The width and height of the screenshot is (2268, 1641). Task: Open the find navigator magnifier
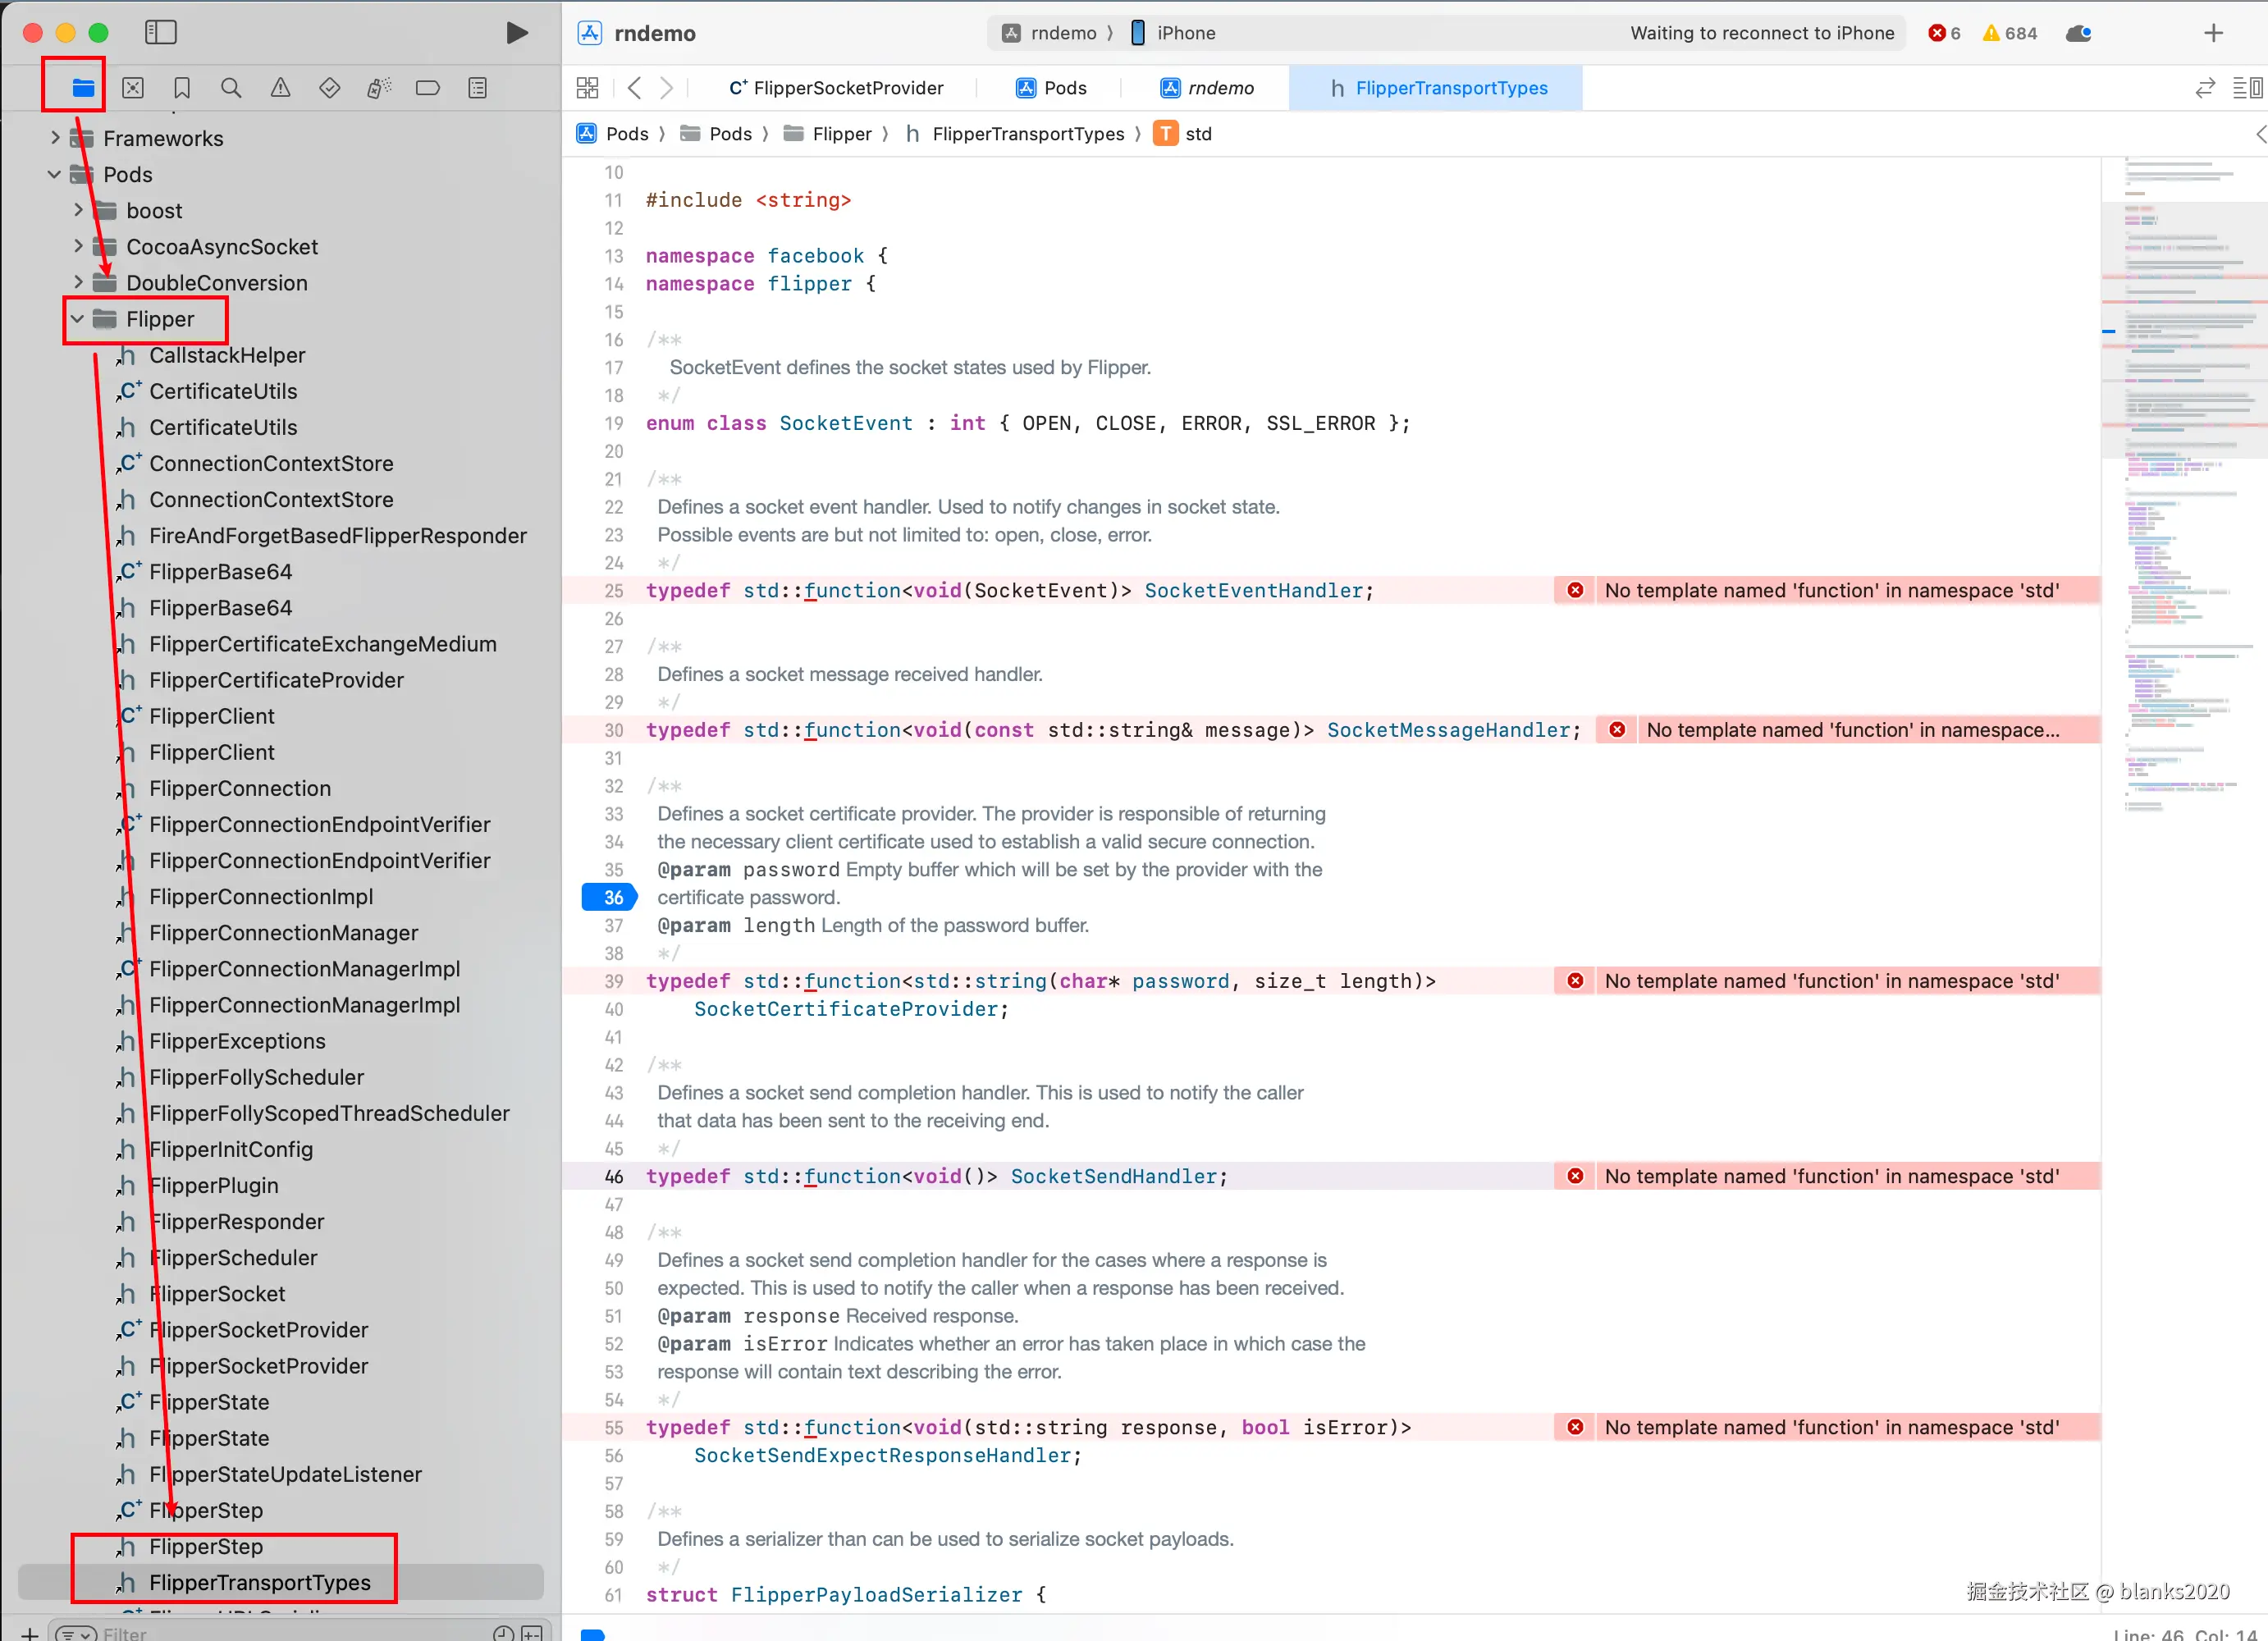(231, 88)
